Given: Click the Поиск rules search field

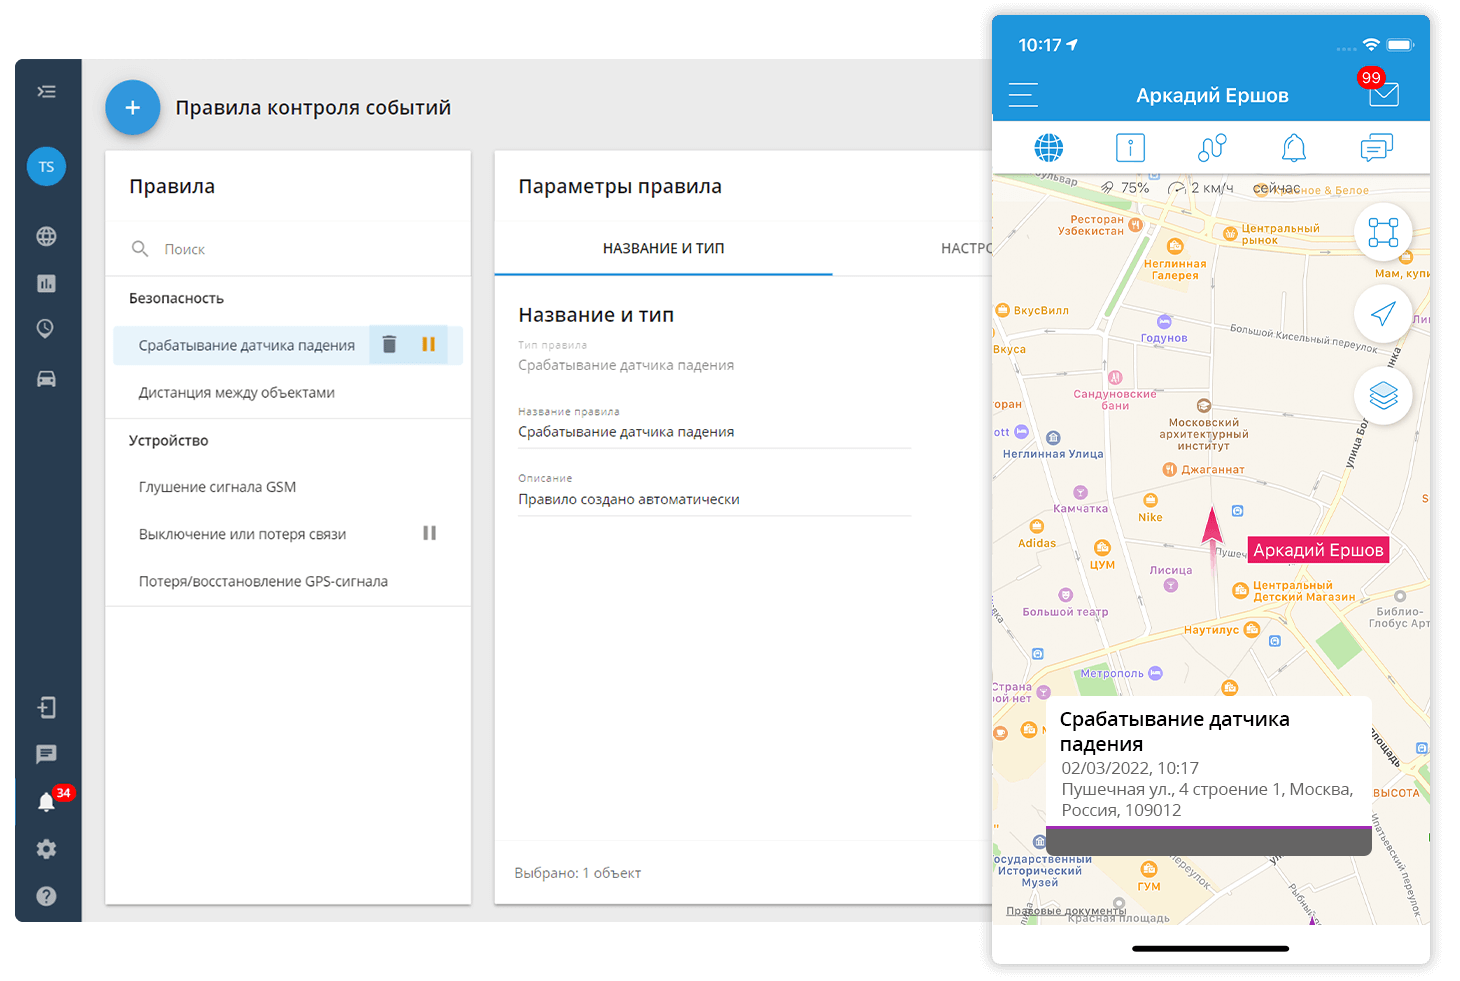Looking at the screenshot, I should click(300, 249).
